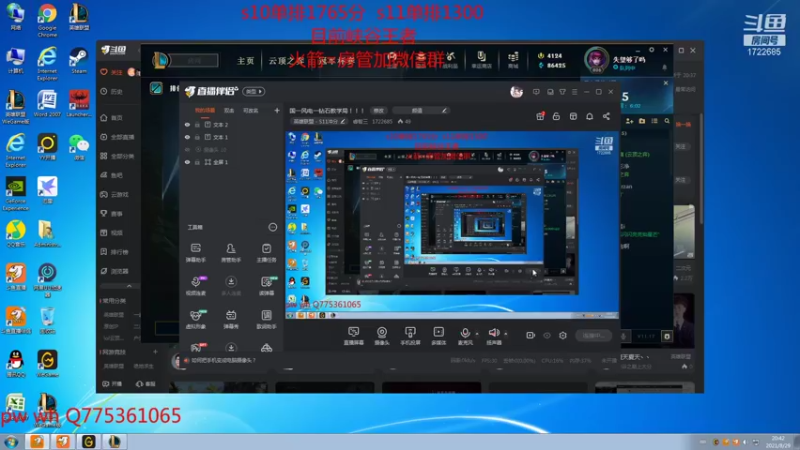Image resolution: width=800 pixels, height=450 pixels.
Task: Open the download tool below 房管助手
Action: [231, 286]
